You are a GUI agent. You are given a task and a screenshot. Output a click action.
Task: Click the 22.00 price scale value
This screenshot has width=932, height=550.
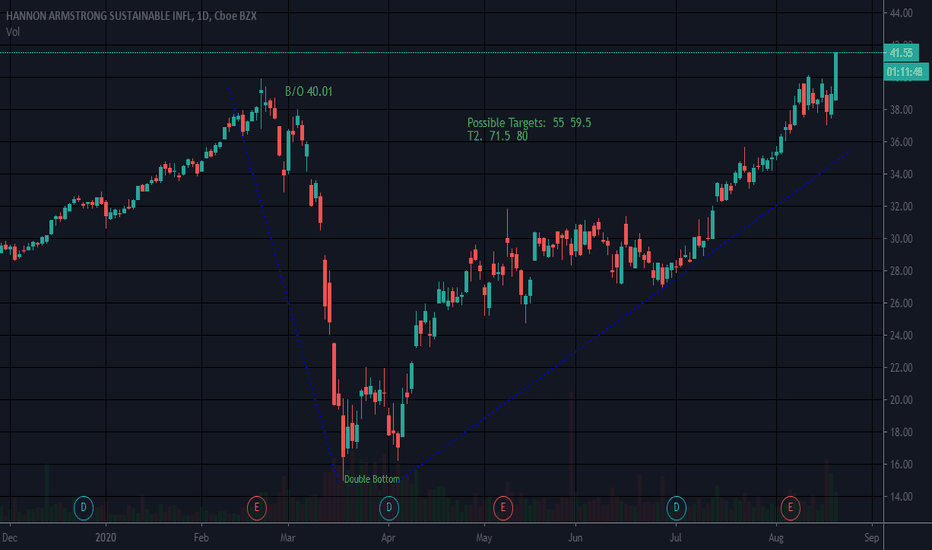[x=901, y=367]
